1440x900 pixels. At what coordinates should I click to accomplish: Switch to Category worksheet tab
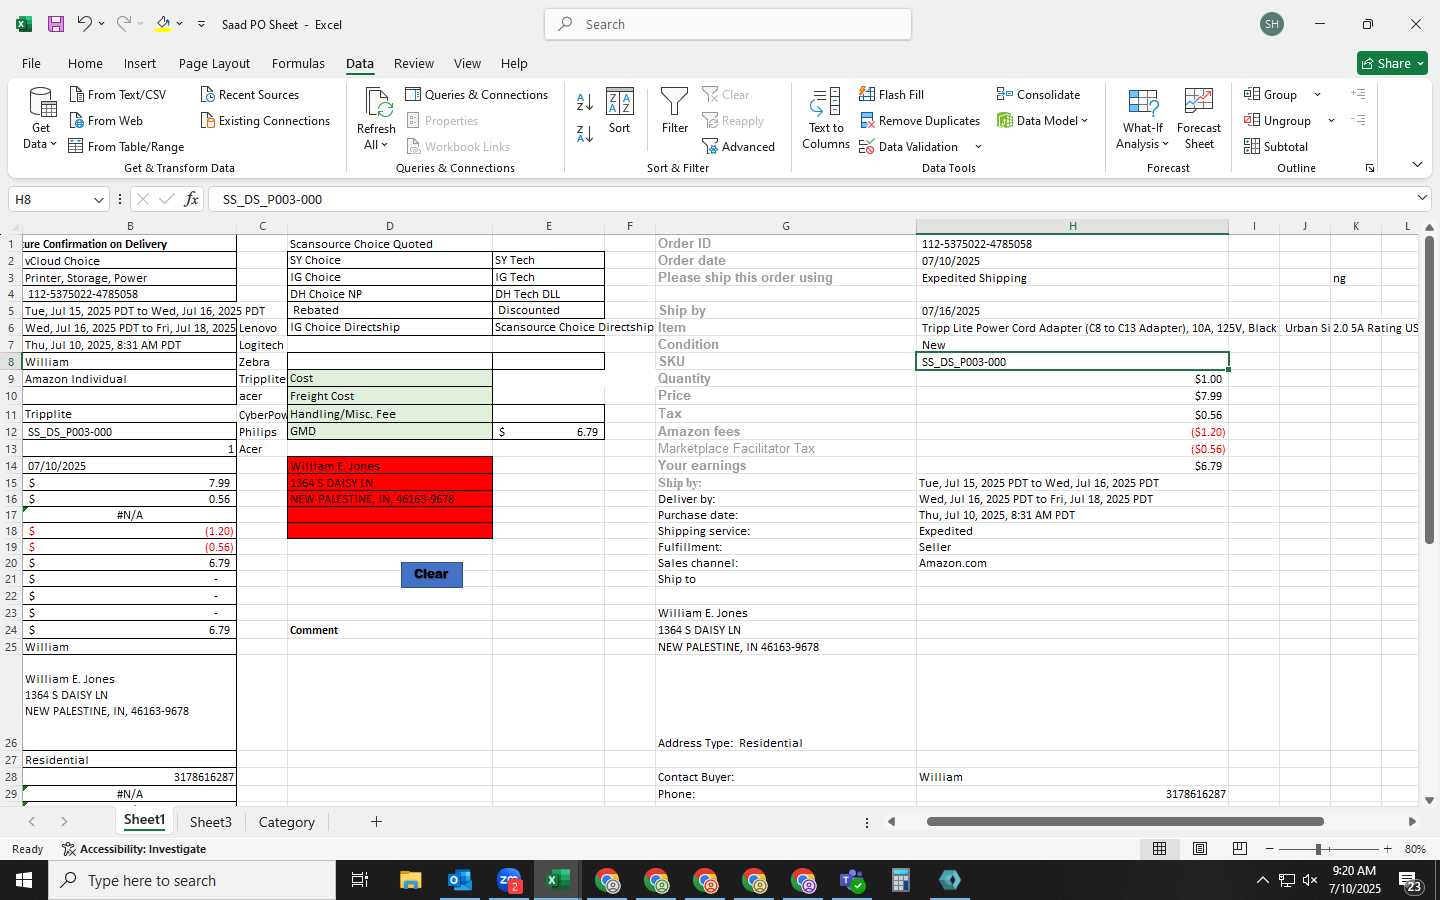pos(287,822)
